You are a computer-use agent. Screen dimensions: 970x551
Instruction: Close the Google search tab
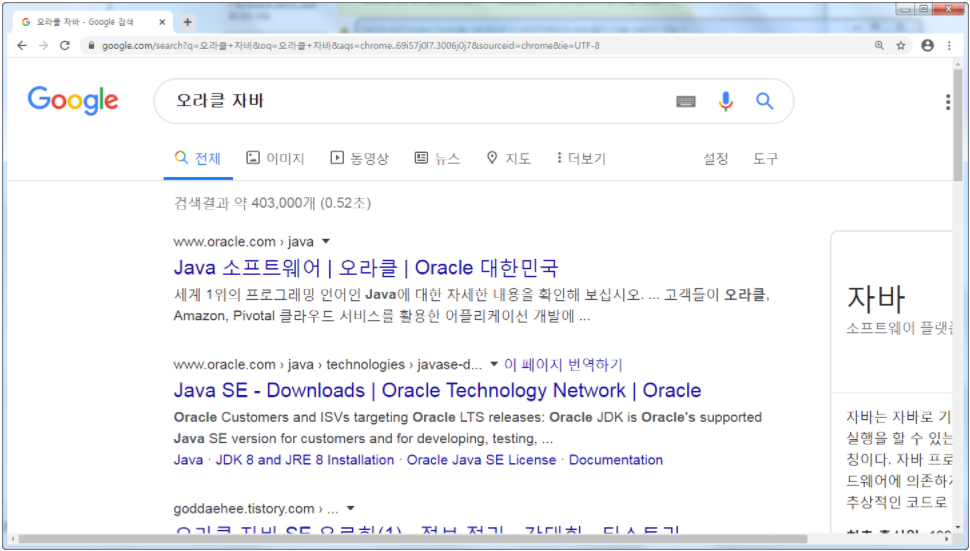click(x=162, y=22)
